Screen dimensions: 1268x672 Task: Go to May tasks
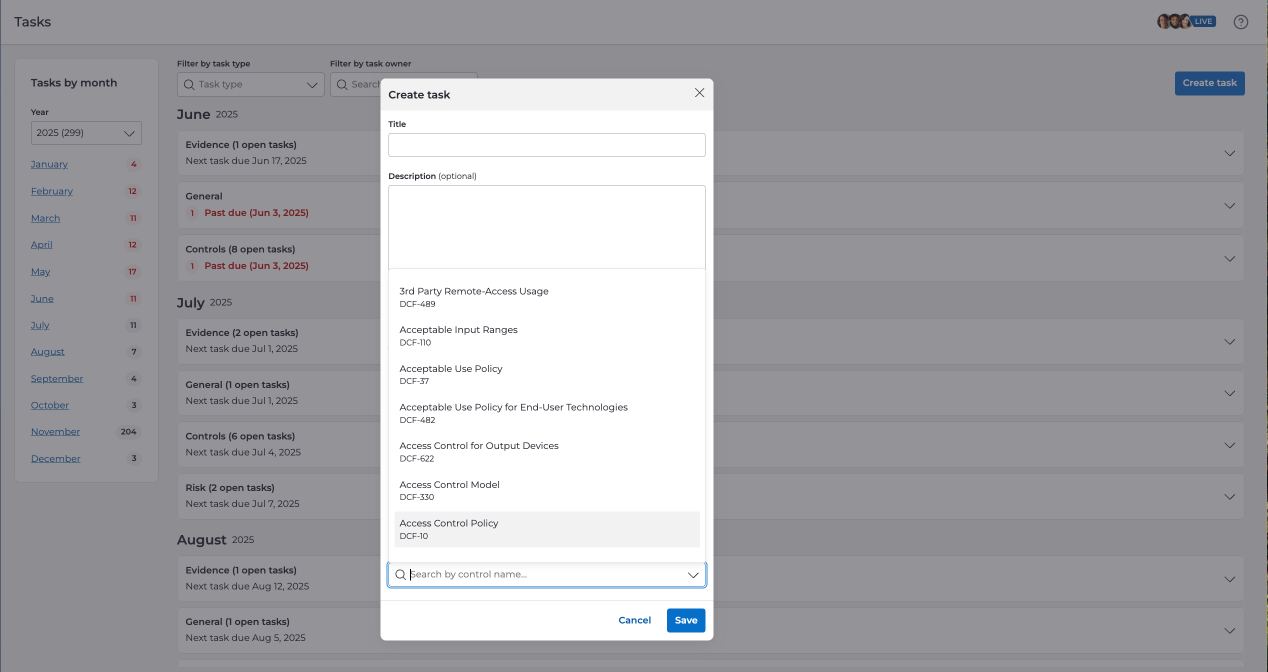click(x=41, y=272)
